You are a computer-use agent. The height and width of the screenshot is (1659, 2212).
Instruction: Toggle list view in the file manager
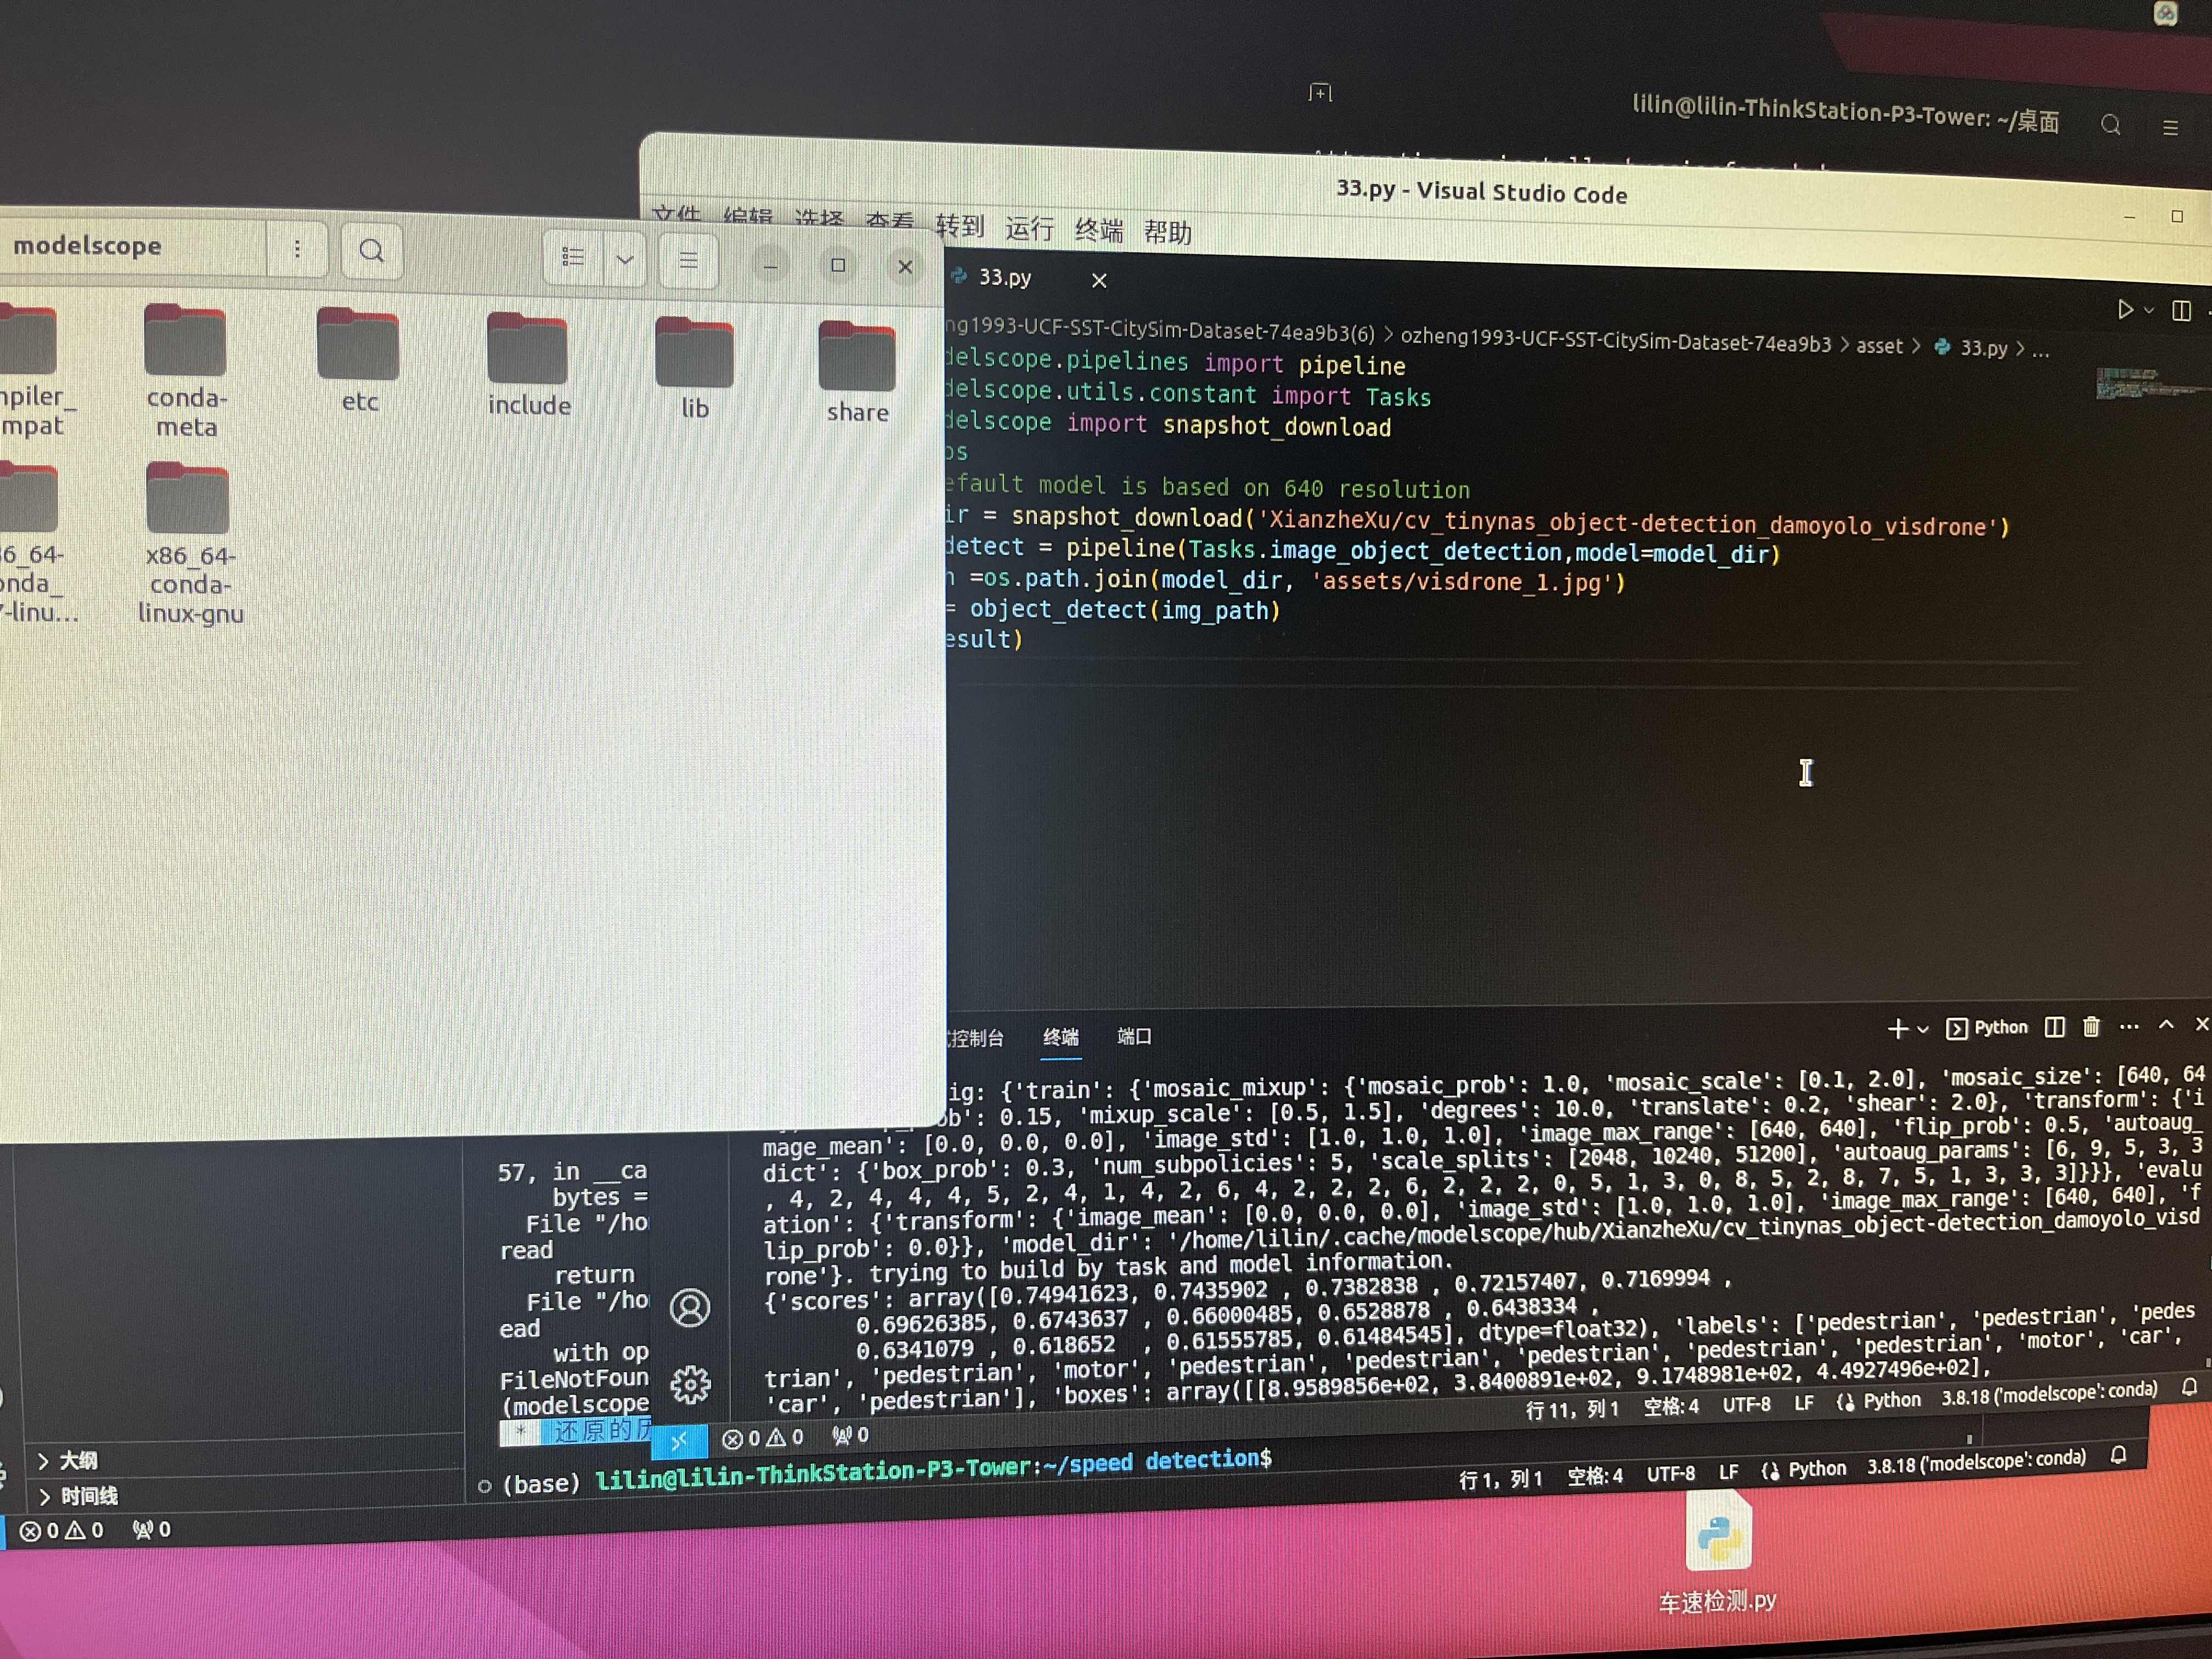pyautogui.click(x=573, y=258)
